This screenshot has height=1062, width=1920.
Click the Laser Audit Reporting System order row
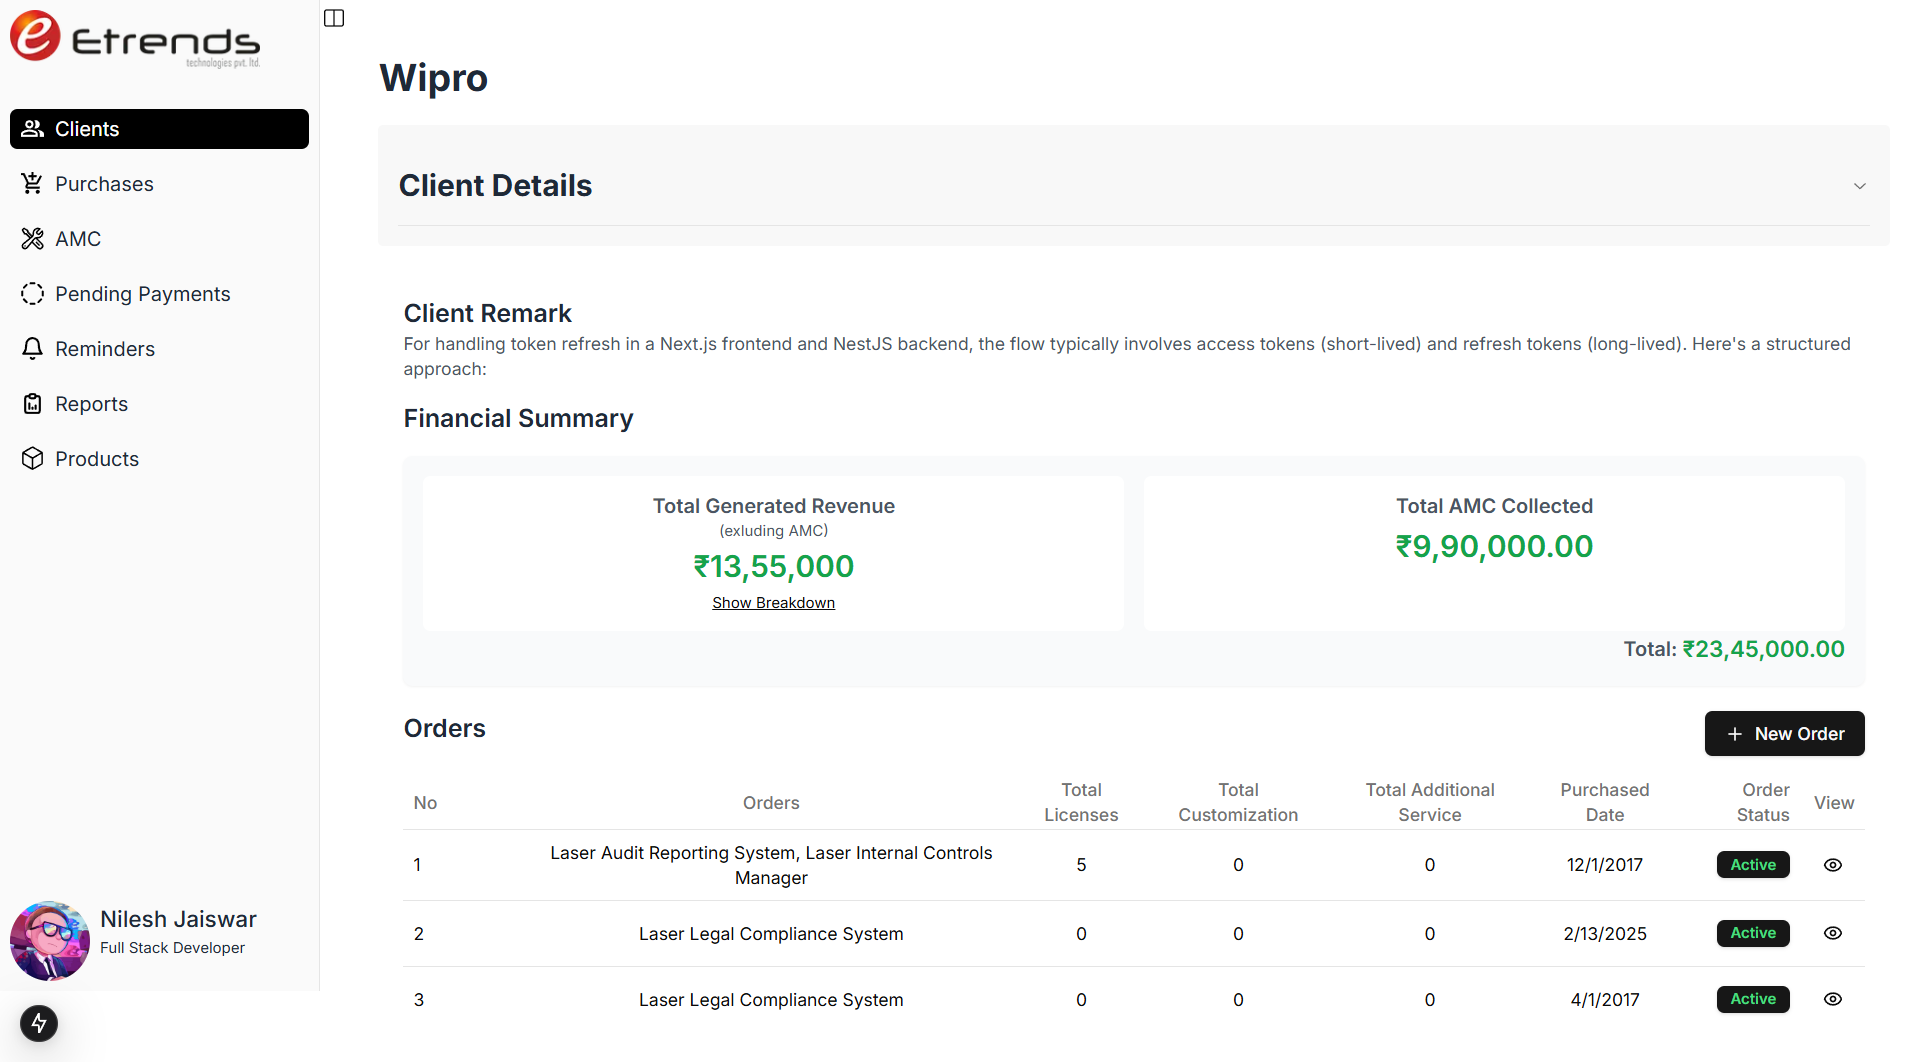pyautogui.click(x=1133, y=865)
